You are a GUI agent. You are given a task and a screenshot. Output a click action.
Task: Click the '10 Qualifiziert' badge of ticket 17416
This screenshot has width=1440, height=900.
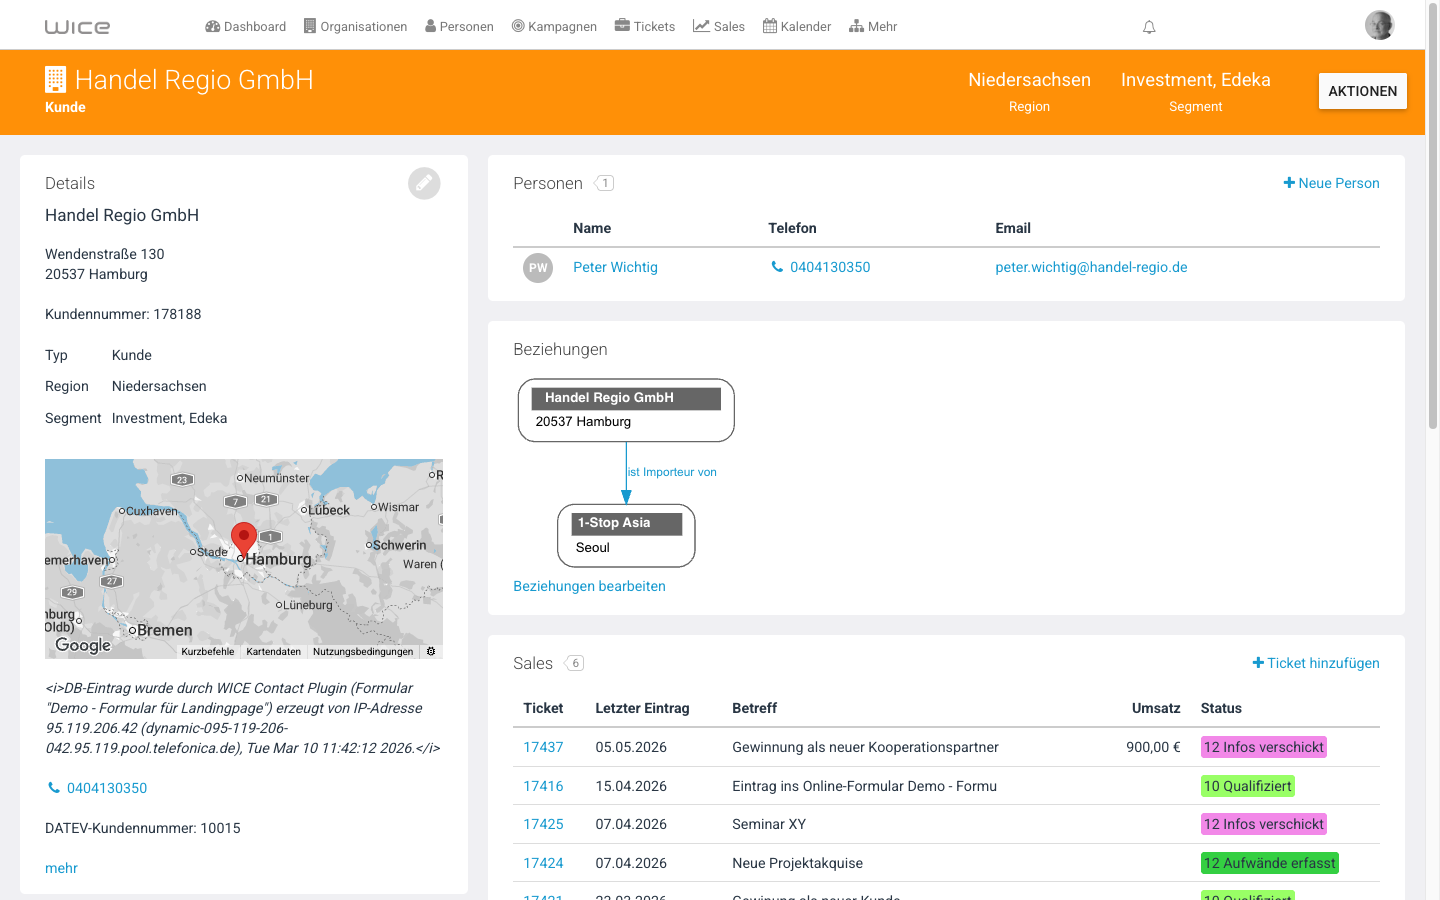[x=1248, y=786]
